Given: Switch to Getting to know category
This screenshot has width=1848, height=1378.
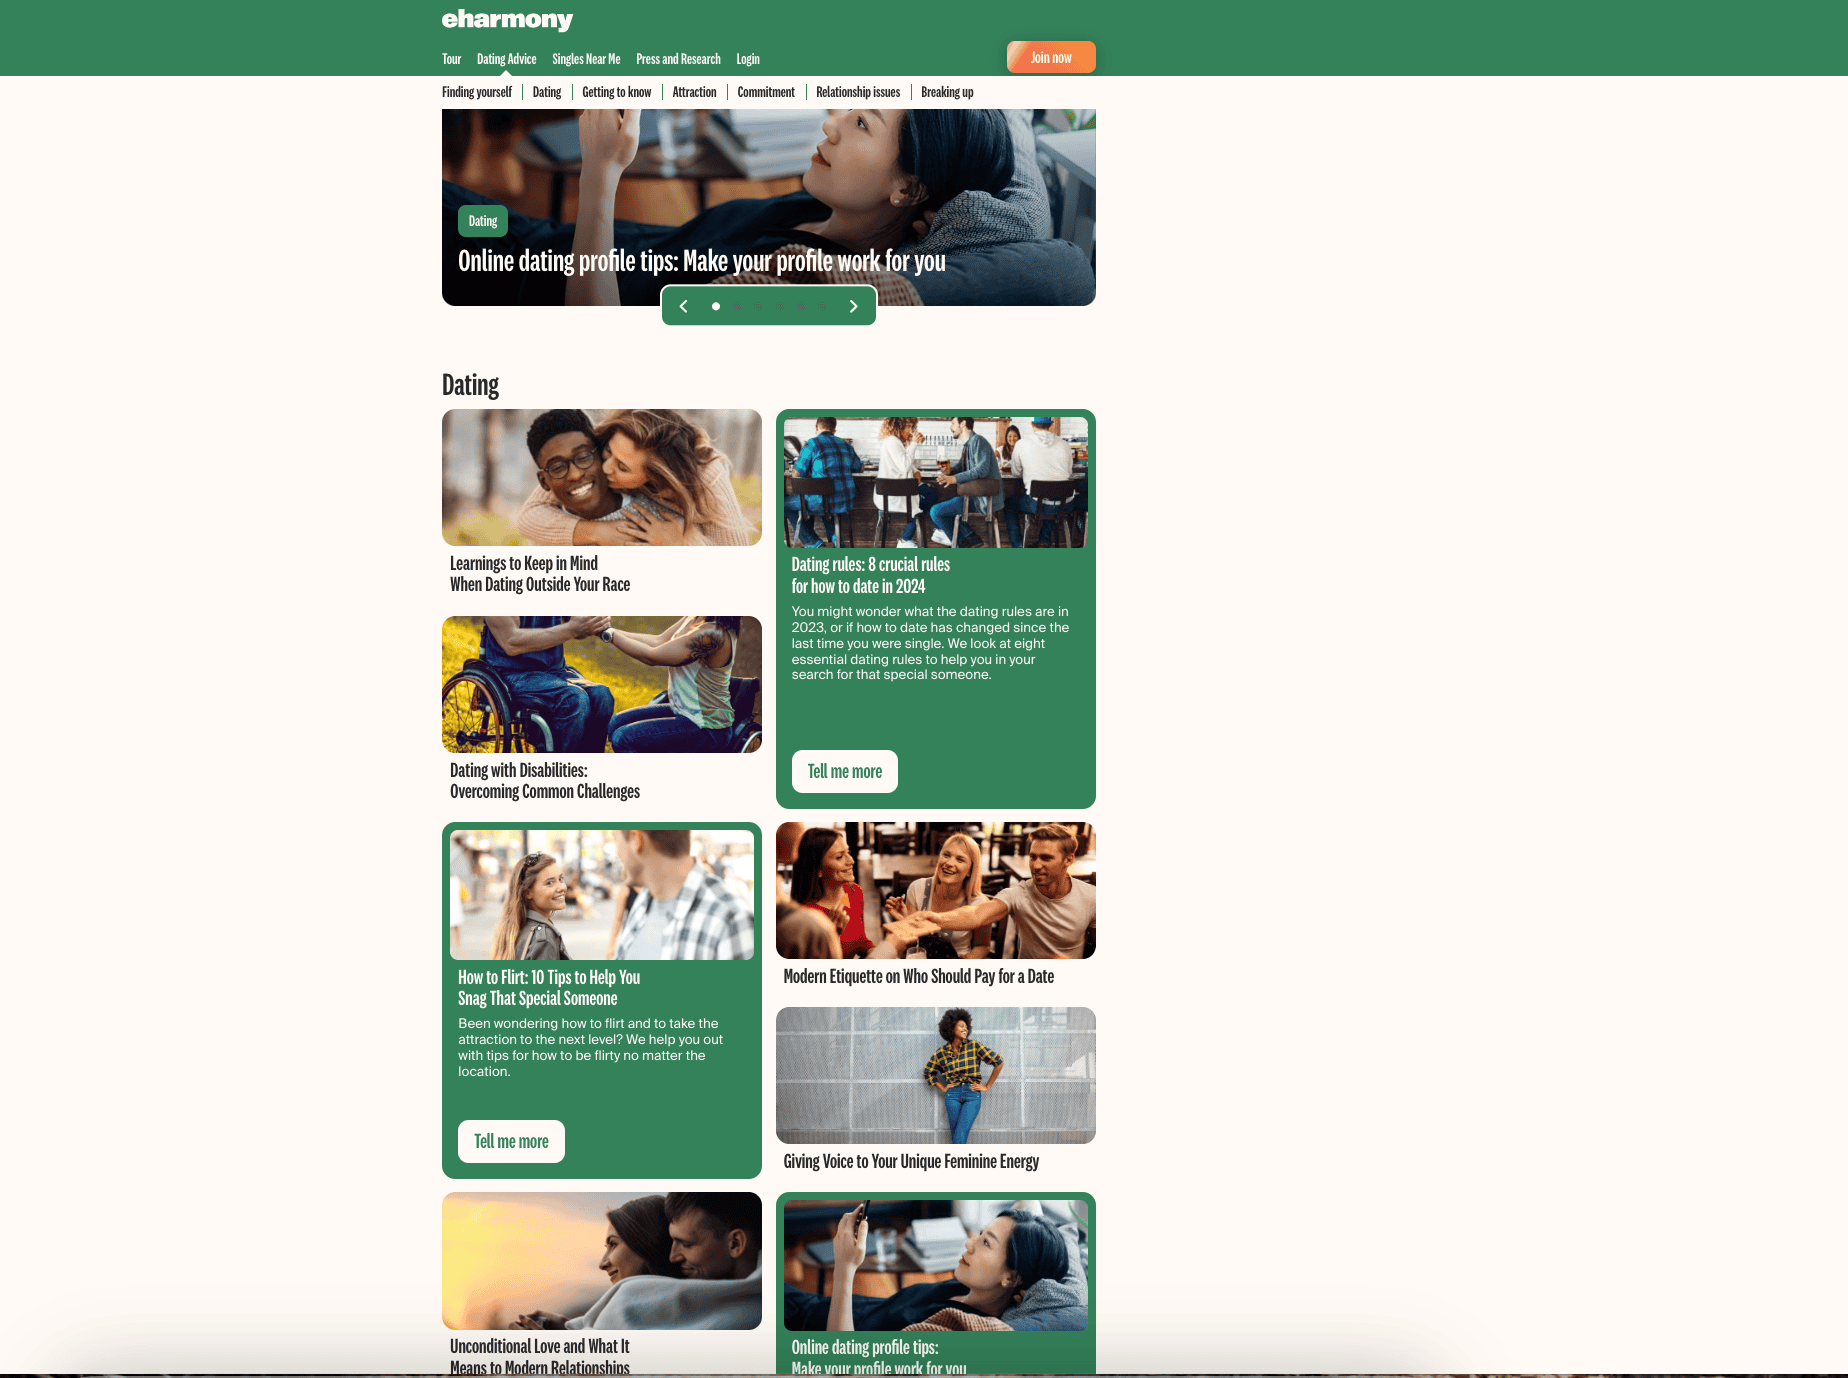Looking at the screenshot, I should [616, 92].
